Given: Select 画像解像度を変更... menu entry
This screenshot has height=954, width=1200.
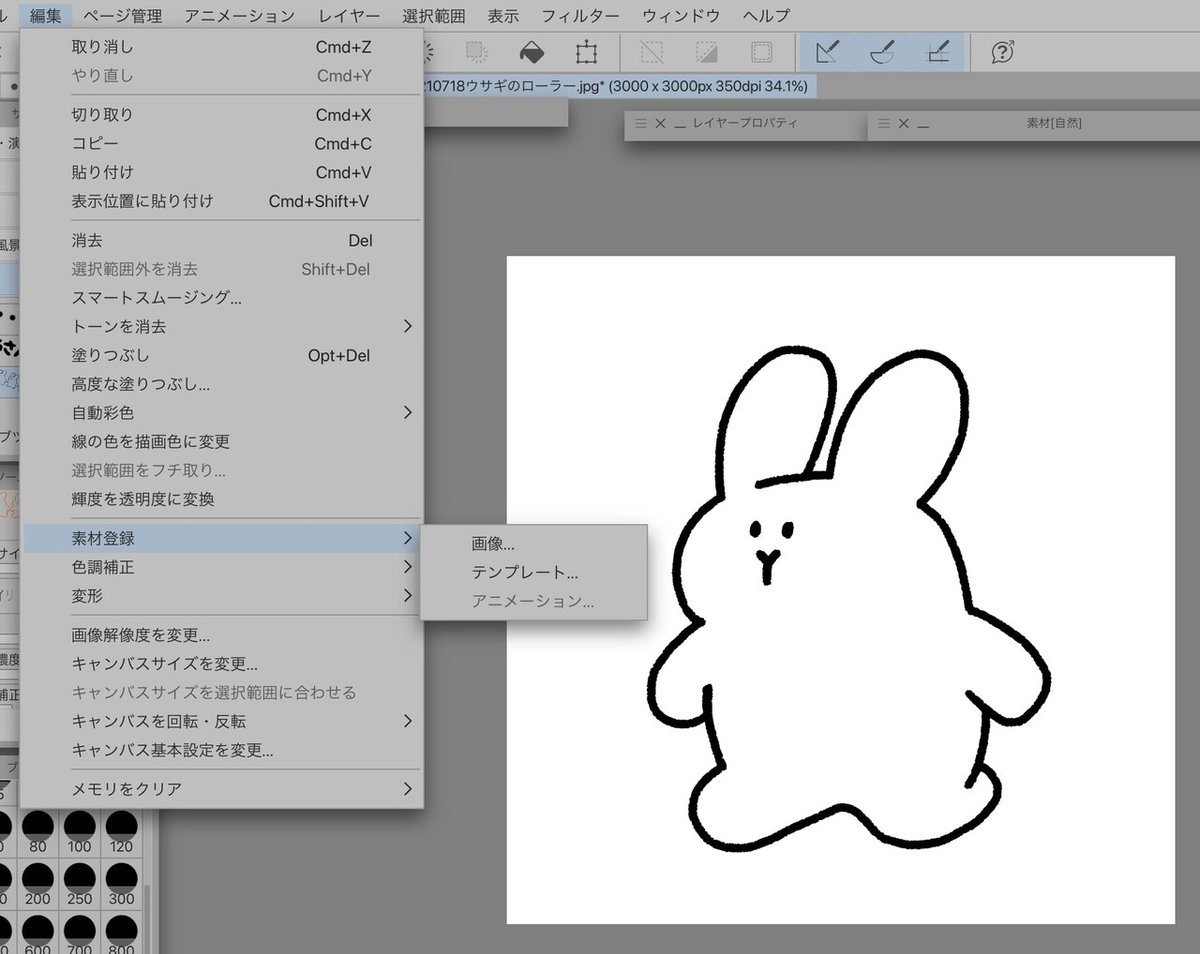Looking at the screenshot, I should [x=141, y=635].
